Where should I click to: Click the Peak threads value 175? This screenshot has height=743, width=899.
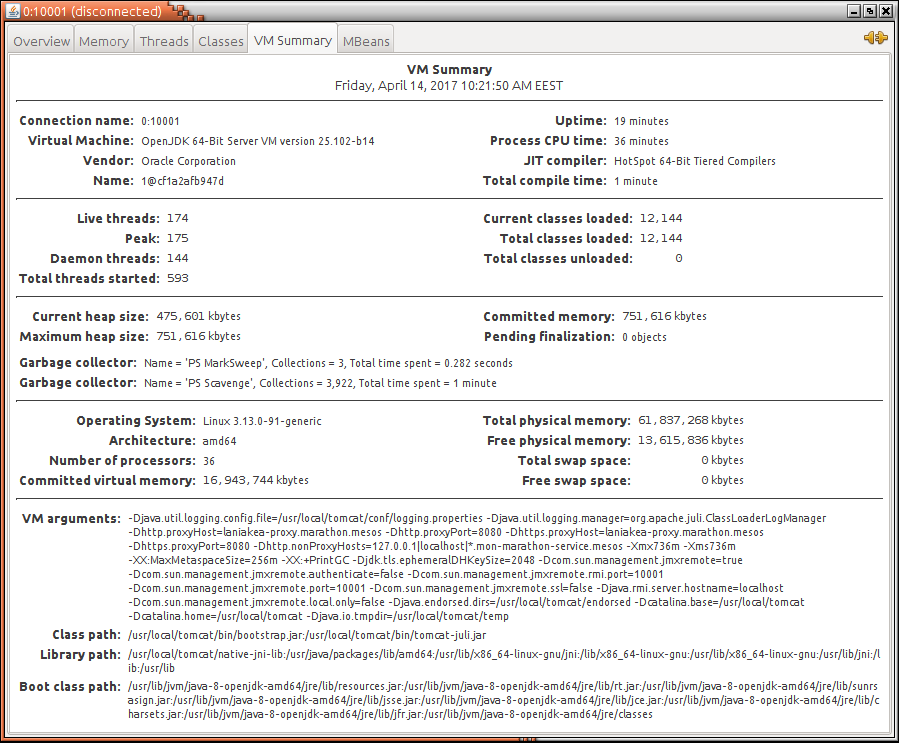(178, 238)
